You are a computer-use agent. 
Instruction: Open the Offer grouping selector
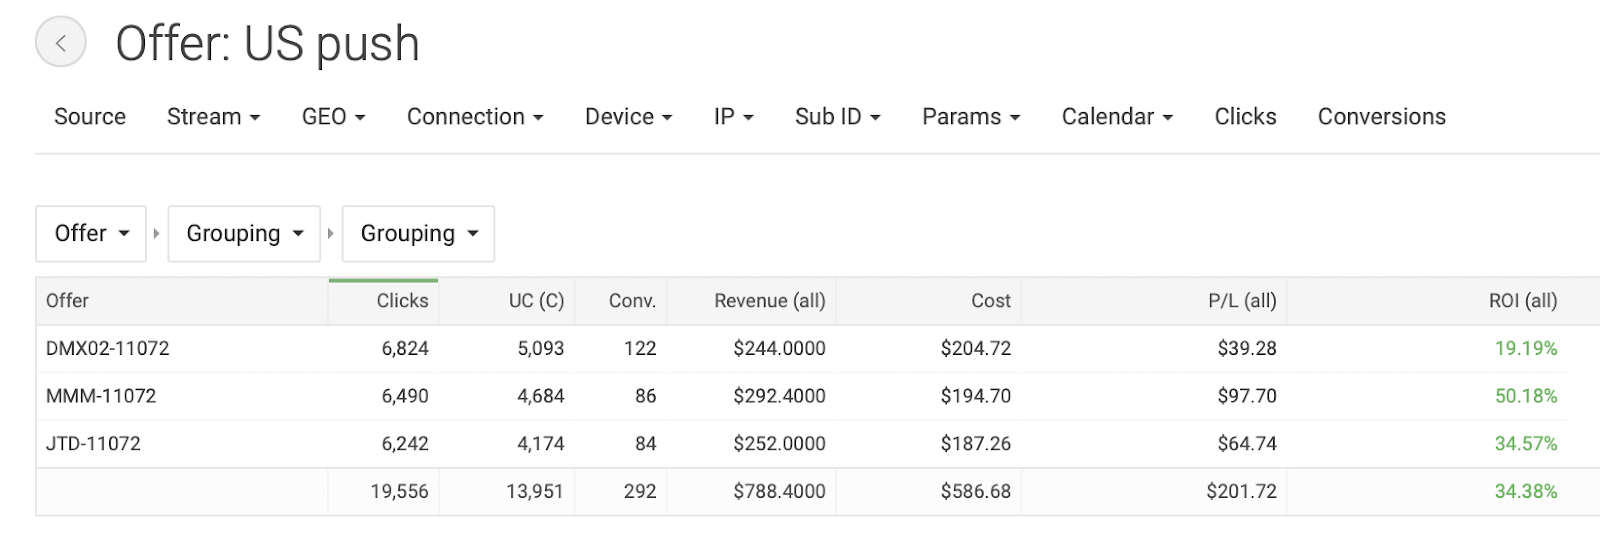(x=91, y=234)
